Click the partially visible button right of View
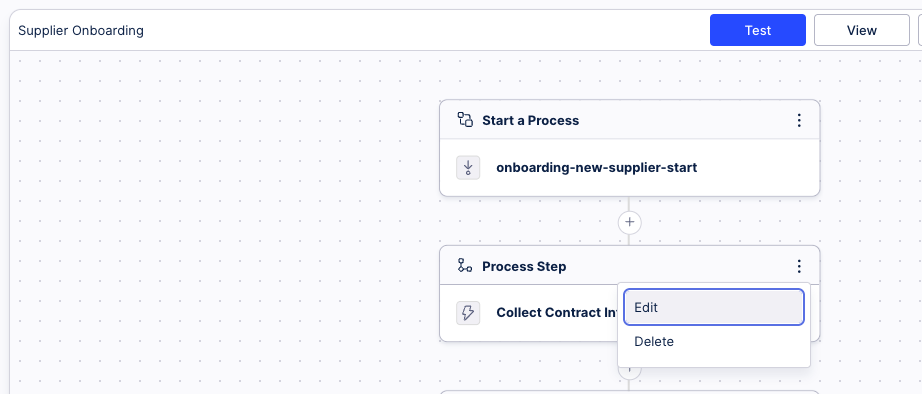The image size is (922, 394). 920,31
